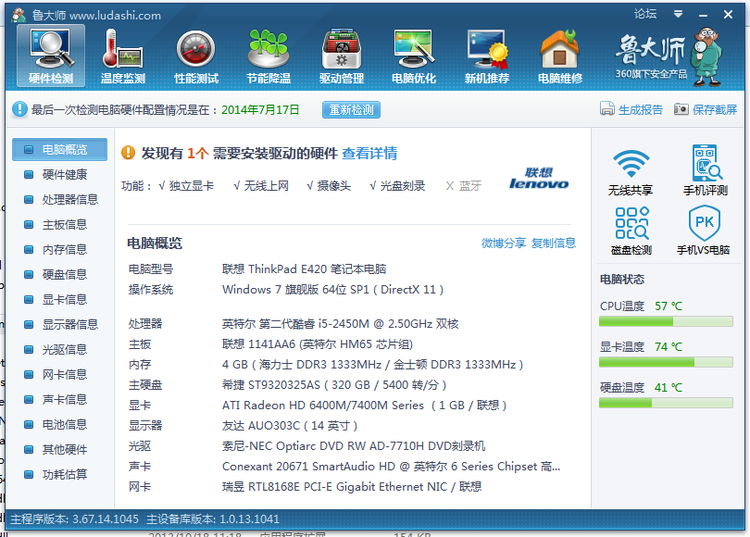Open the 手机评测 phone benchmark

(706, 171)
